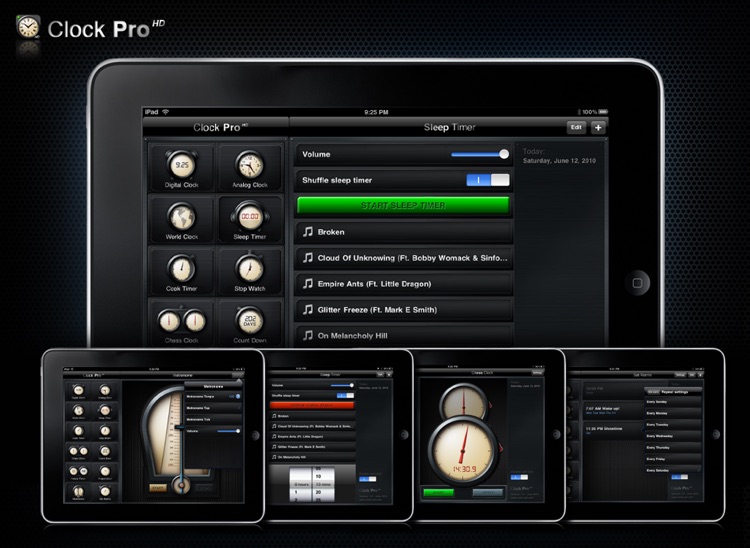750x548 pixels.
Task: Launch the Stop Watch on the large iPad
Action: click(250, 272)
